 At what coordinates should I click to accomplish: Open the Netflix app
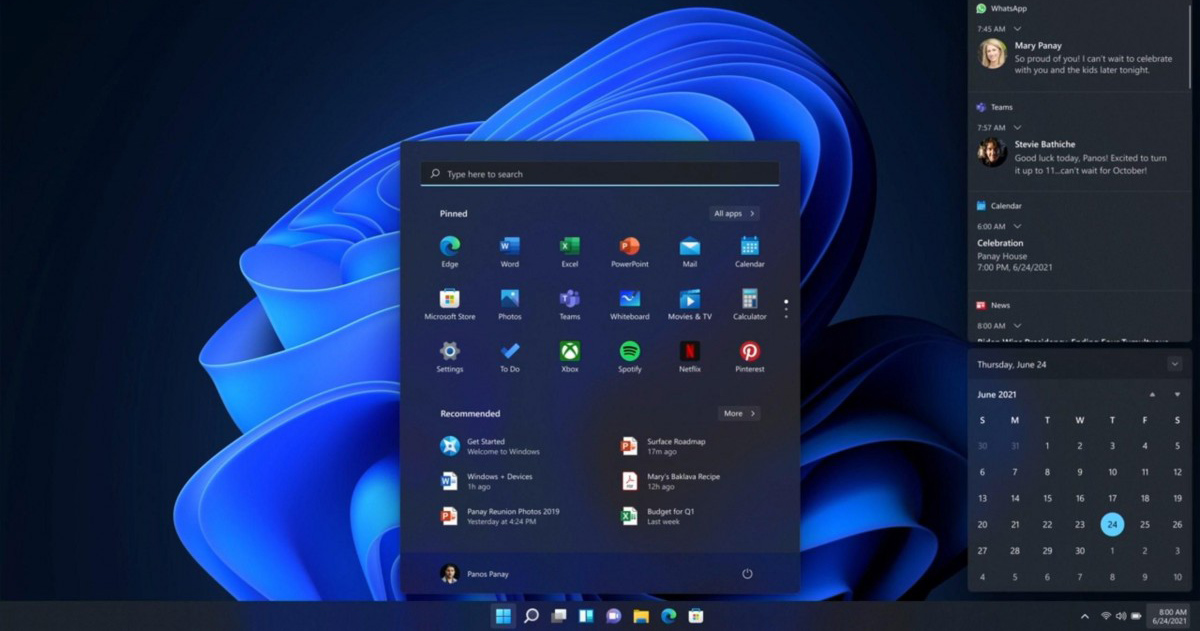[x=690, y=357]
